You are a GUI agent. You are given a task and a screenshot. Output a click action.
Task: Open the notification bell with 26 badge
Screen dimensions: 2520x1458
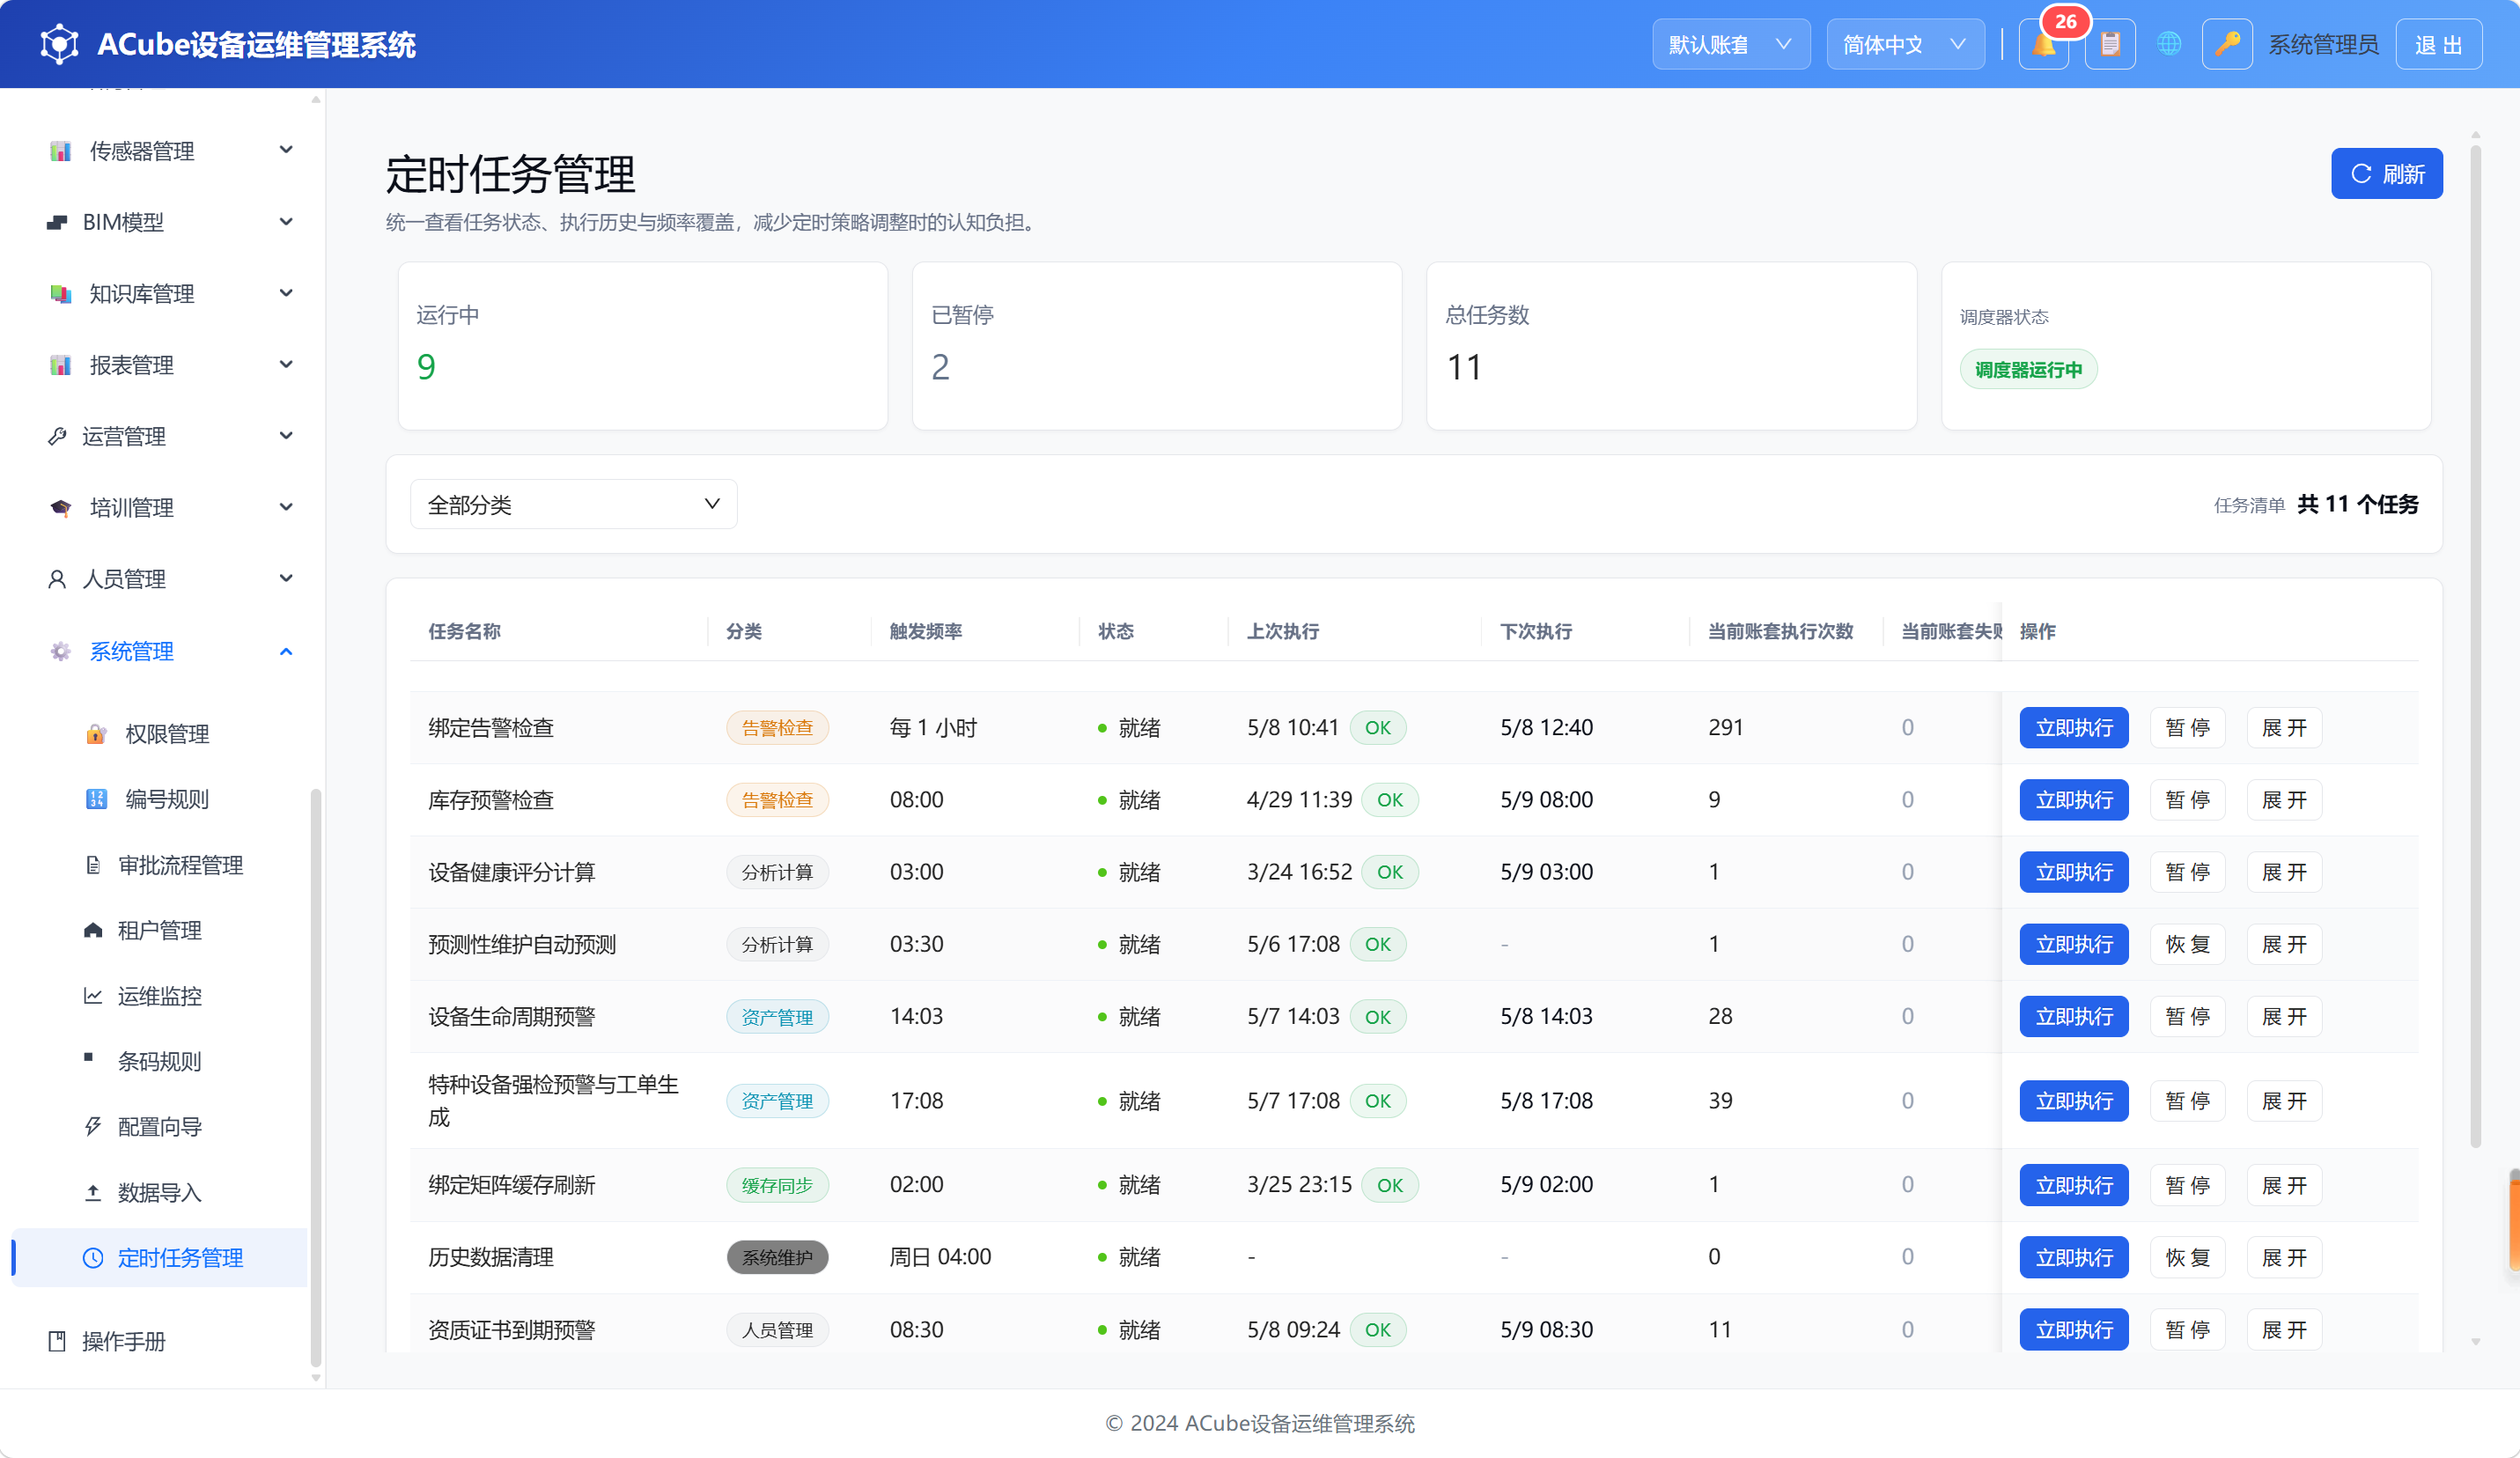(2043, 45)
